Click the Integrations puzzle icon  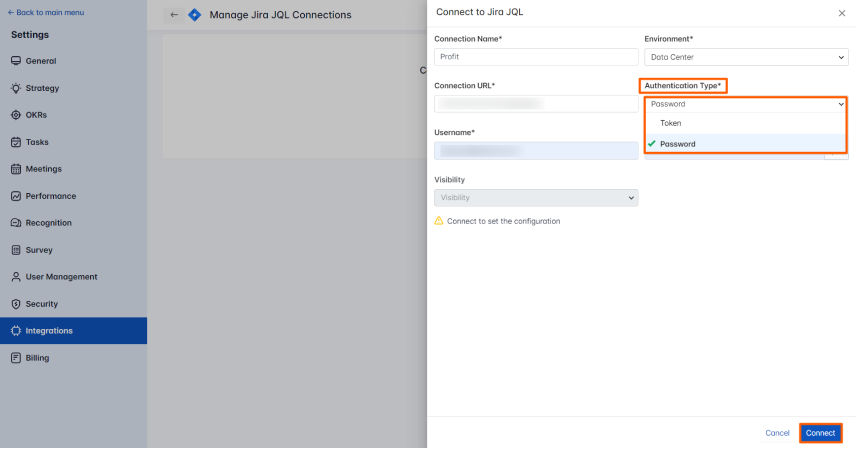16,331
